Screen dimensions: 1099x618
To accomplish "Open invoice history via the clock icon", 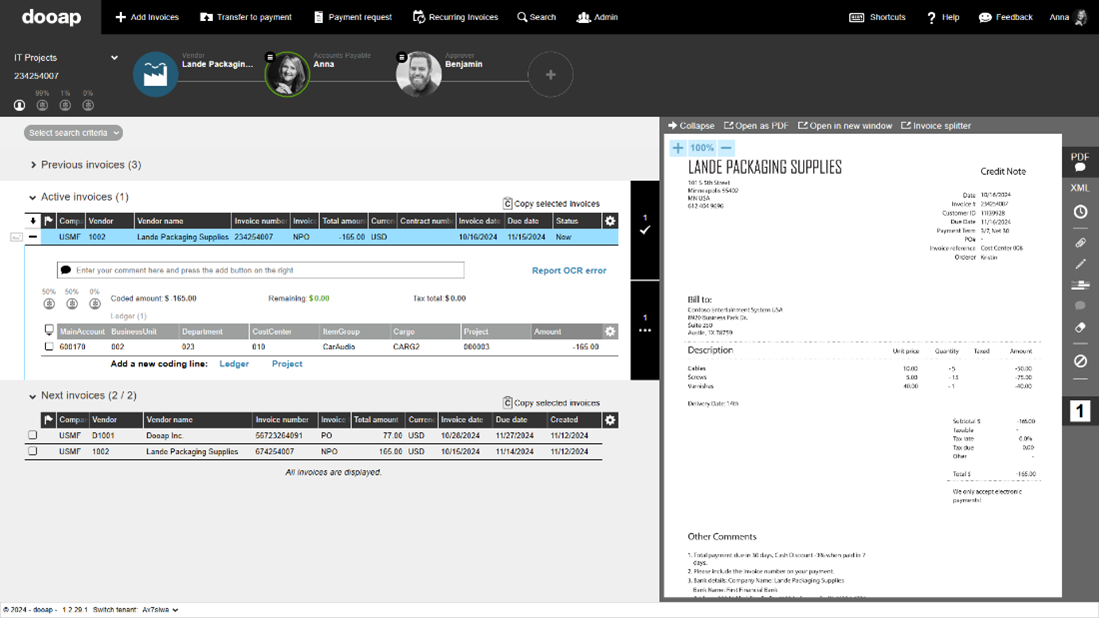I will [x=1081, y=209].
